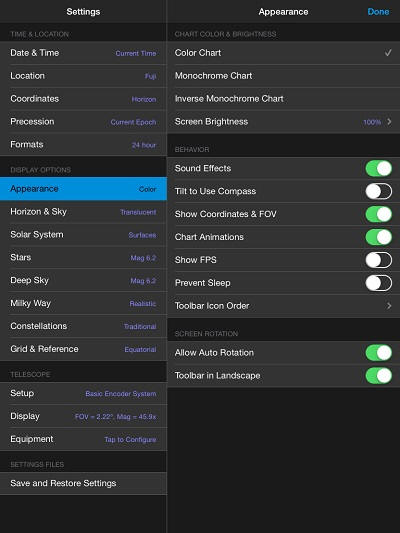Enable the Tilt to Use Compass switch

coord(379,191)
